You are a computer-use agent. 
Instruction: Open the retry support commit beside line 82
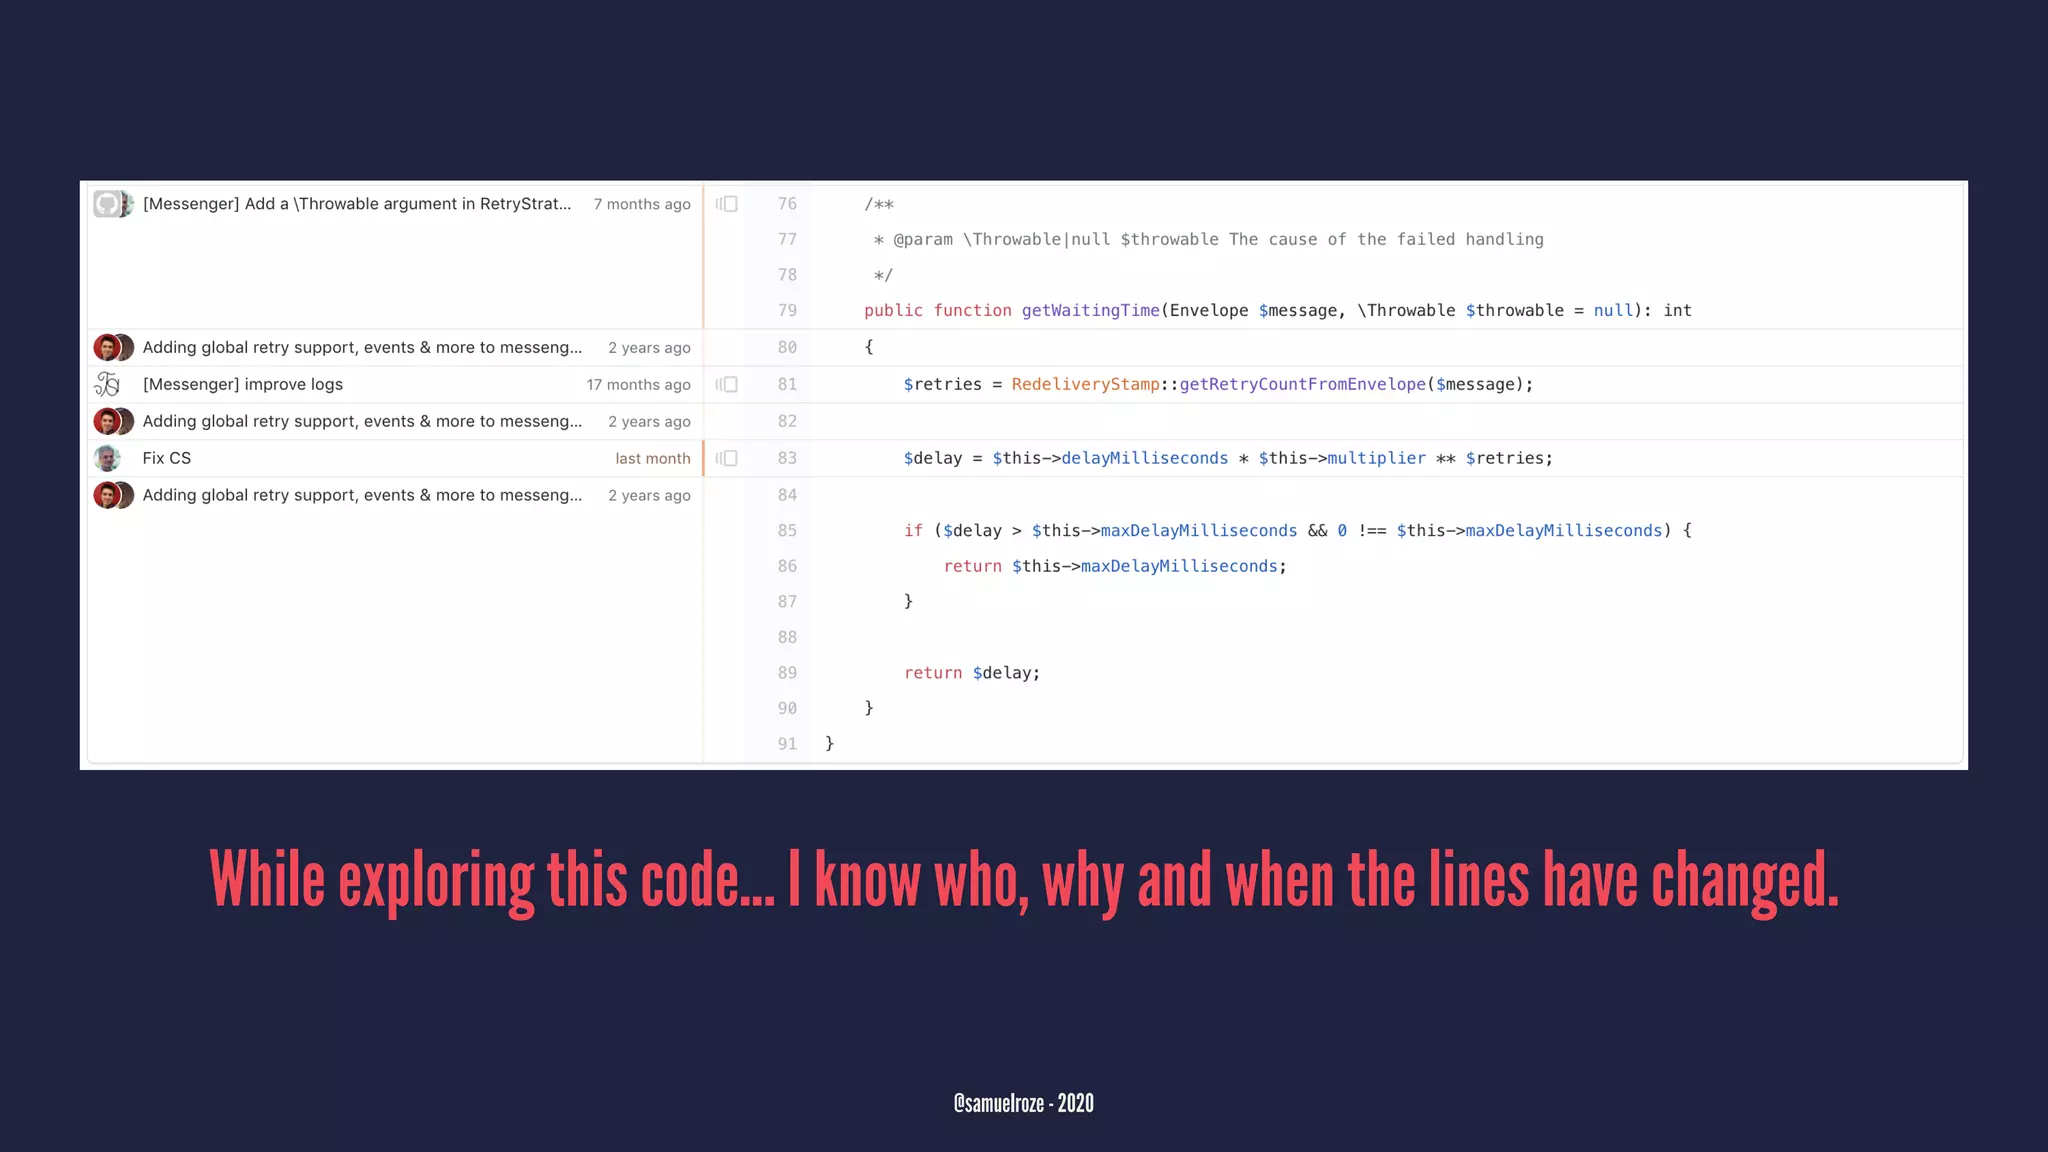point(362,421)
